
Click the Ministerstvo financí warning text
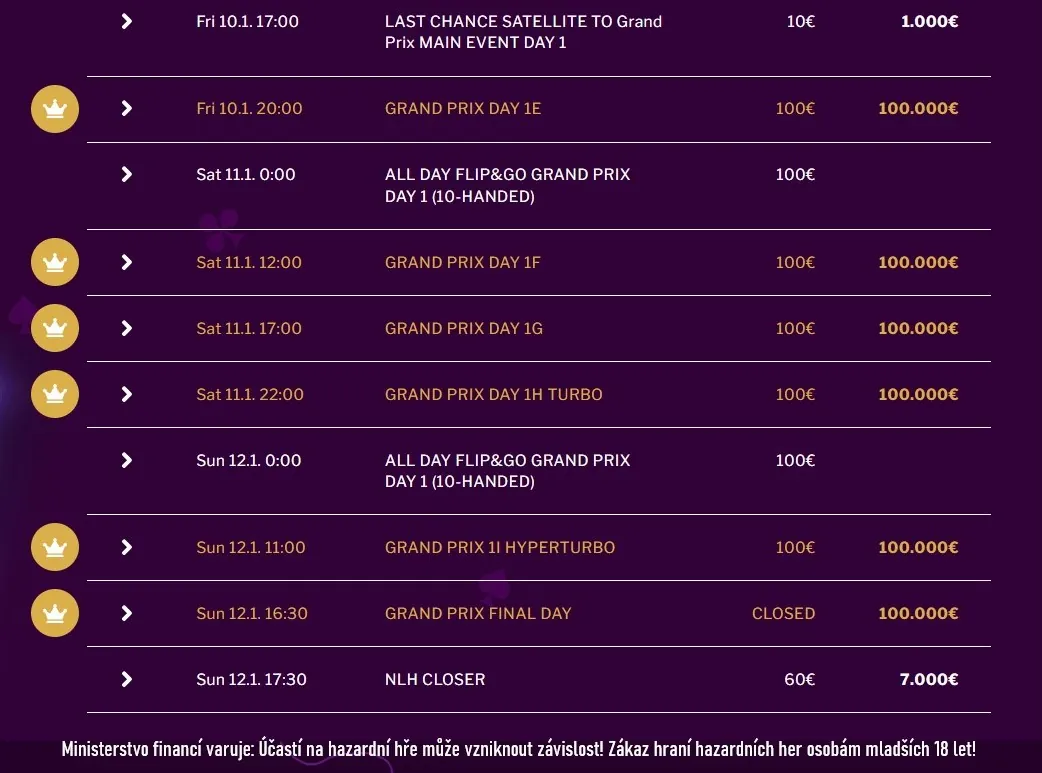518,749
